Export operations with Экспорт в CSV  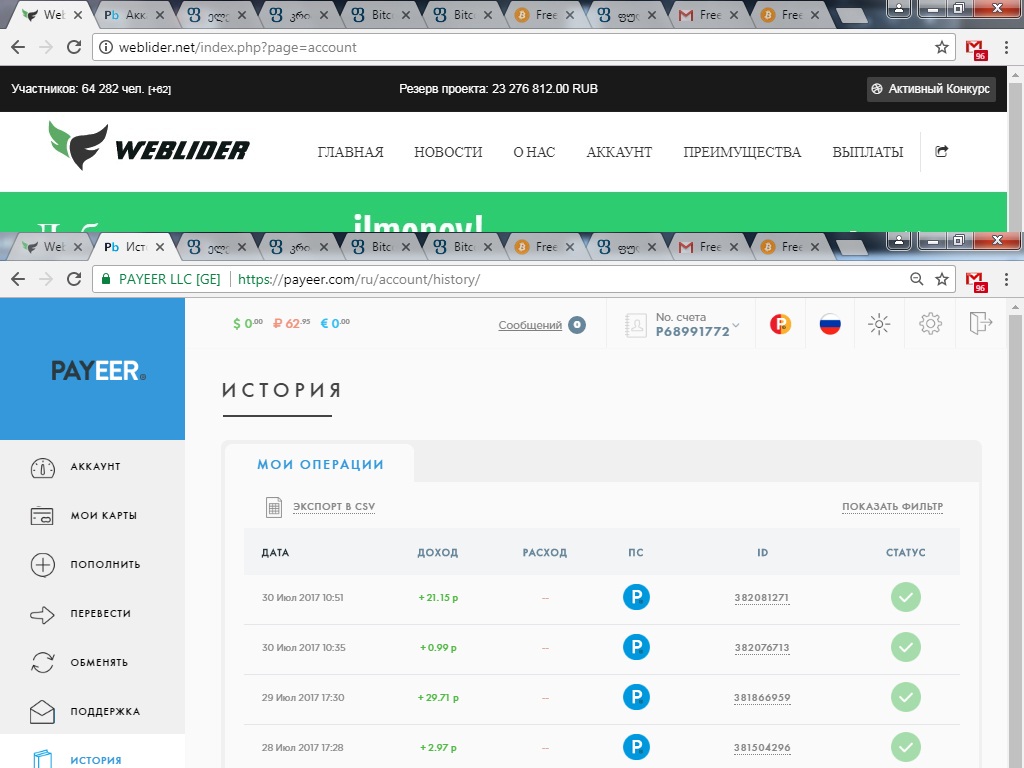click(333, 507)
